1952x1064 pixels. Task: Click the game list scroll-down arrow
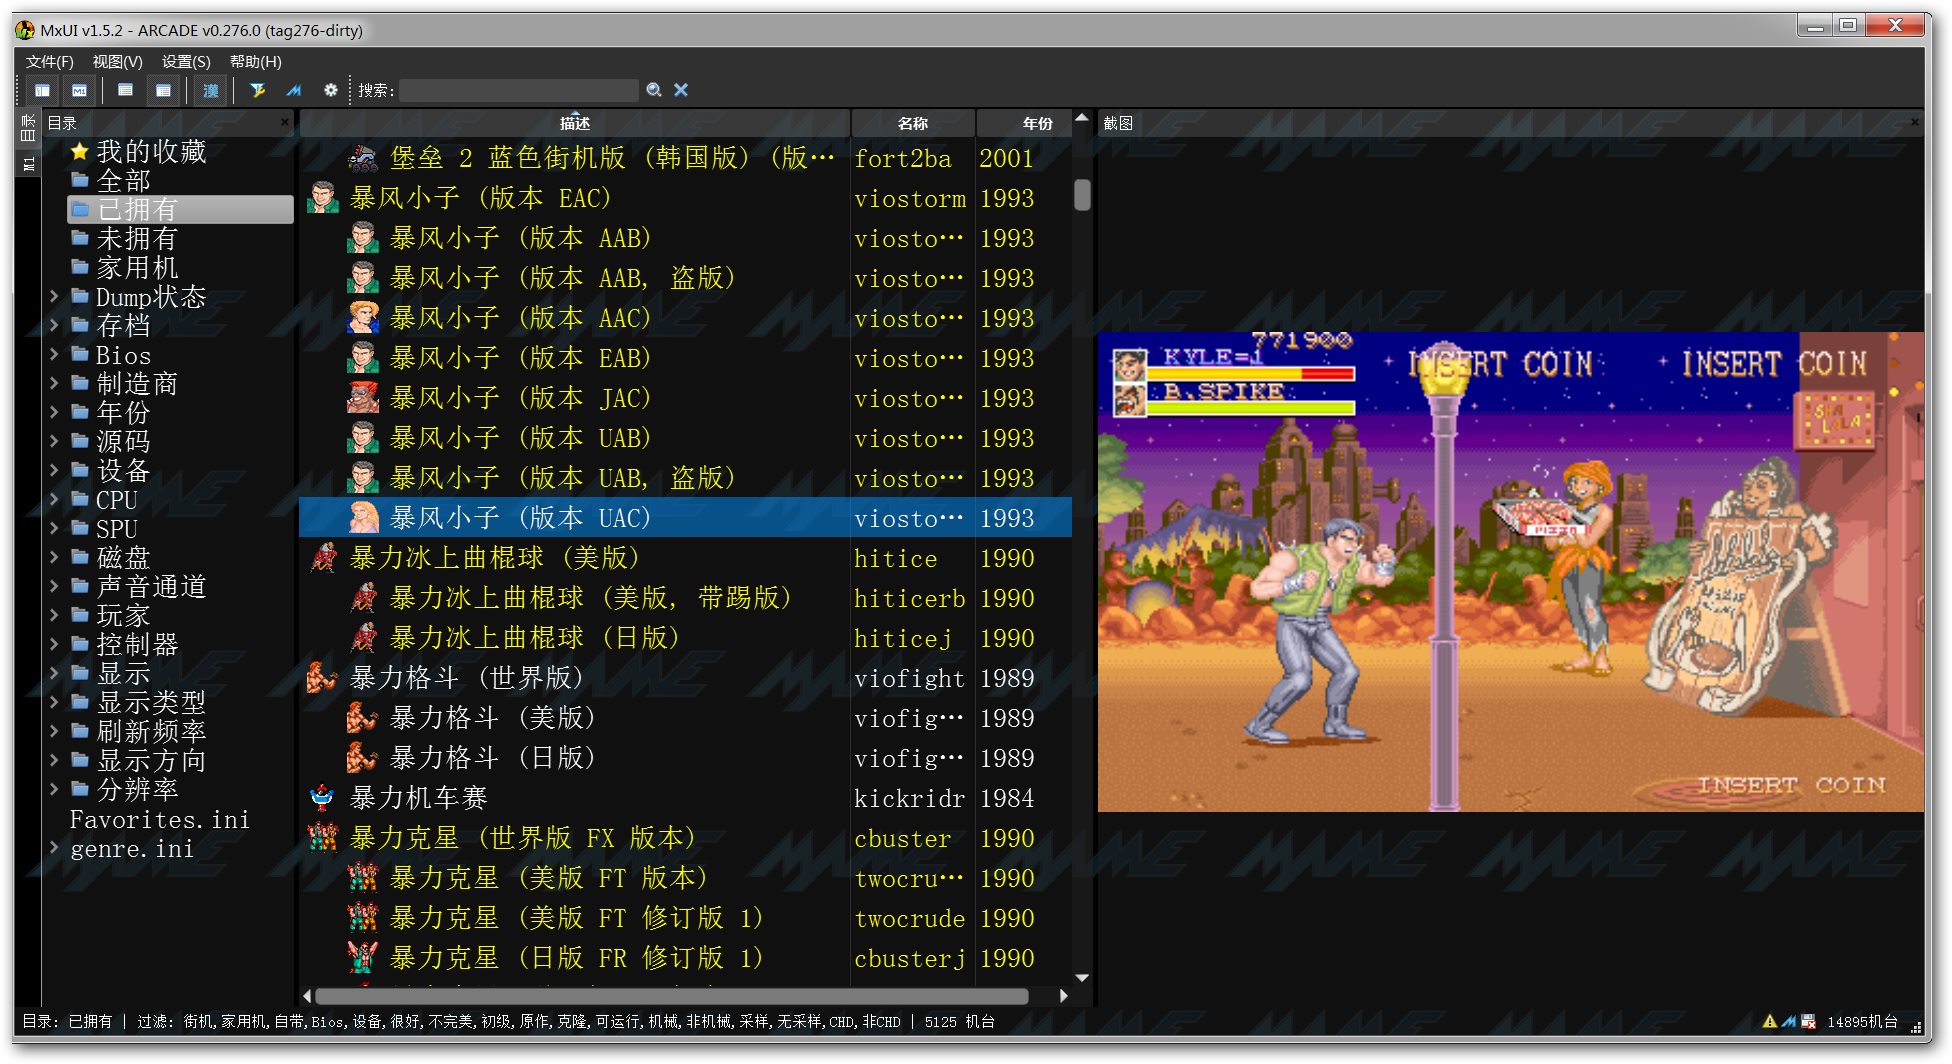point(1081,977)
